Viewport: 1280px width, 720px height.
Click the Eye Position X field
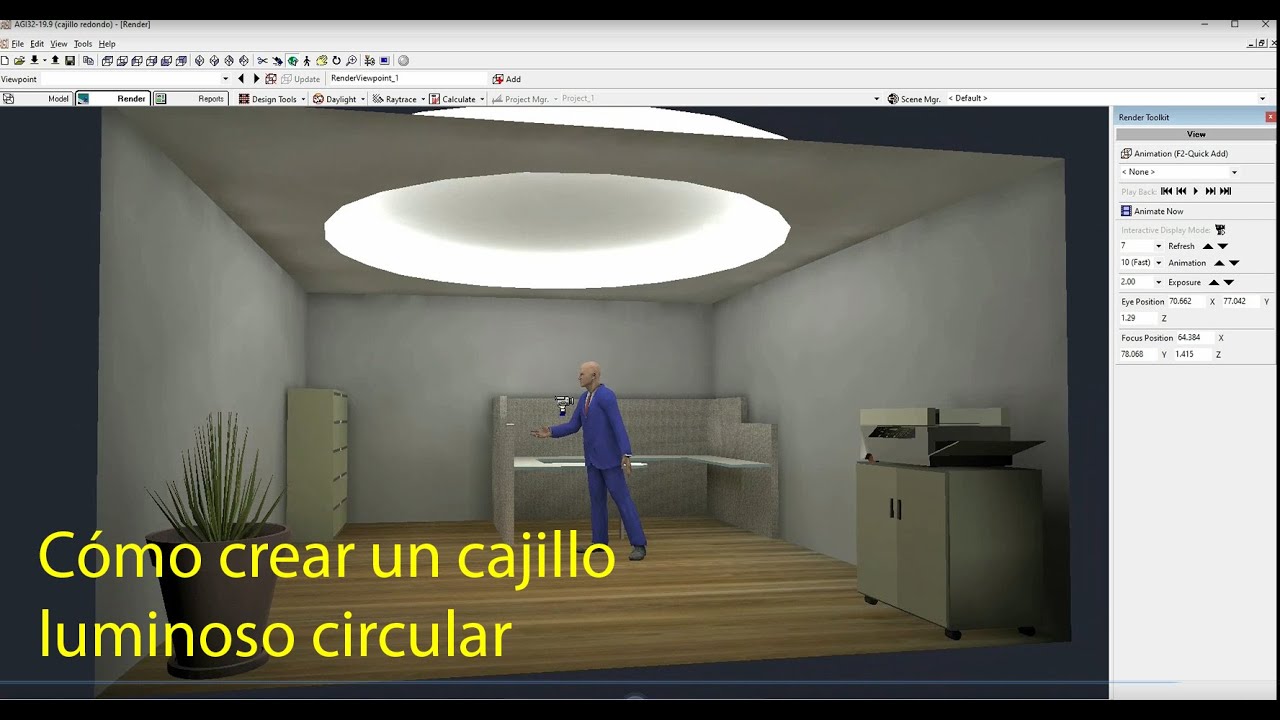click(1186, 301)
